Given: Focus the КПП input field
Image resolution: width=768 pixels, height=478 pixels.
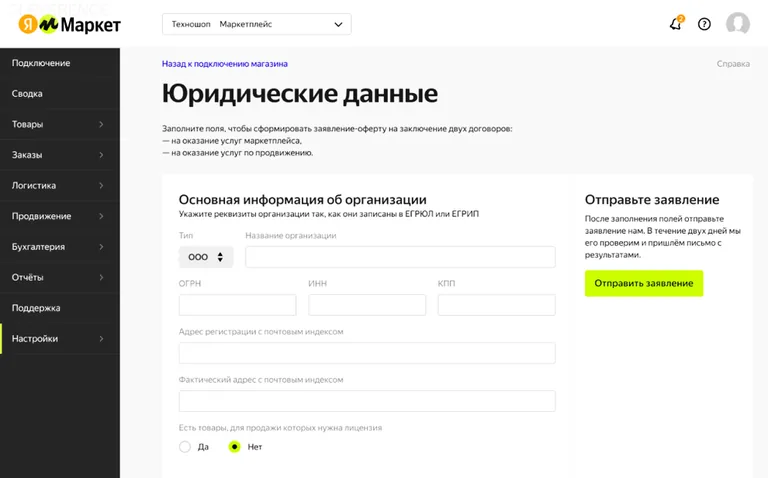Looking at the screenshot, I should [x=497, y=305].
